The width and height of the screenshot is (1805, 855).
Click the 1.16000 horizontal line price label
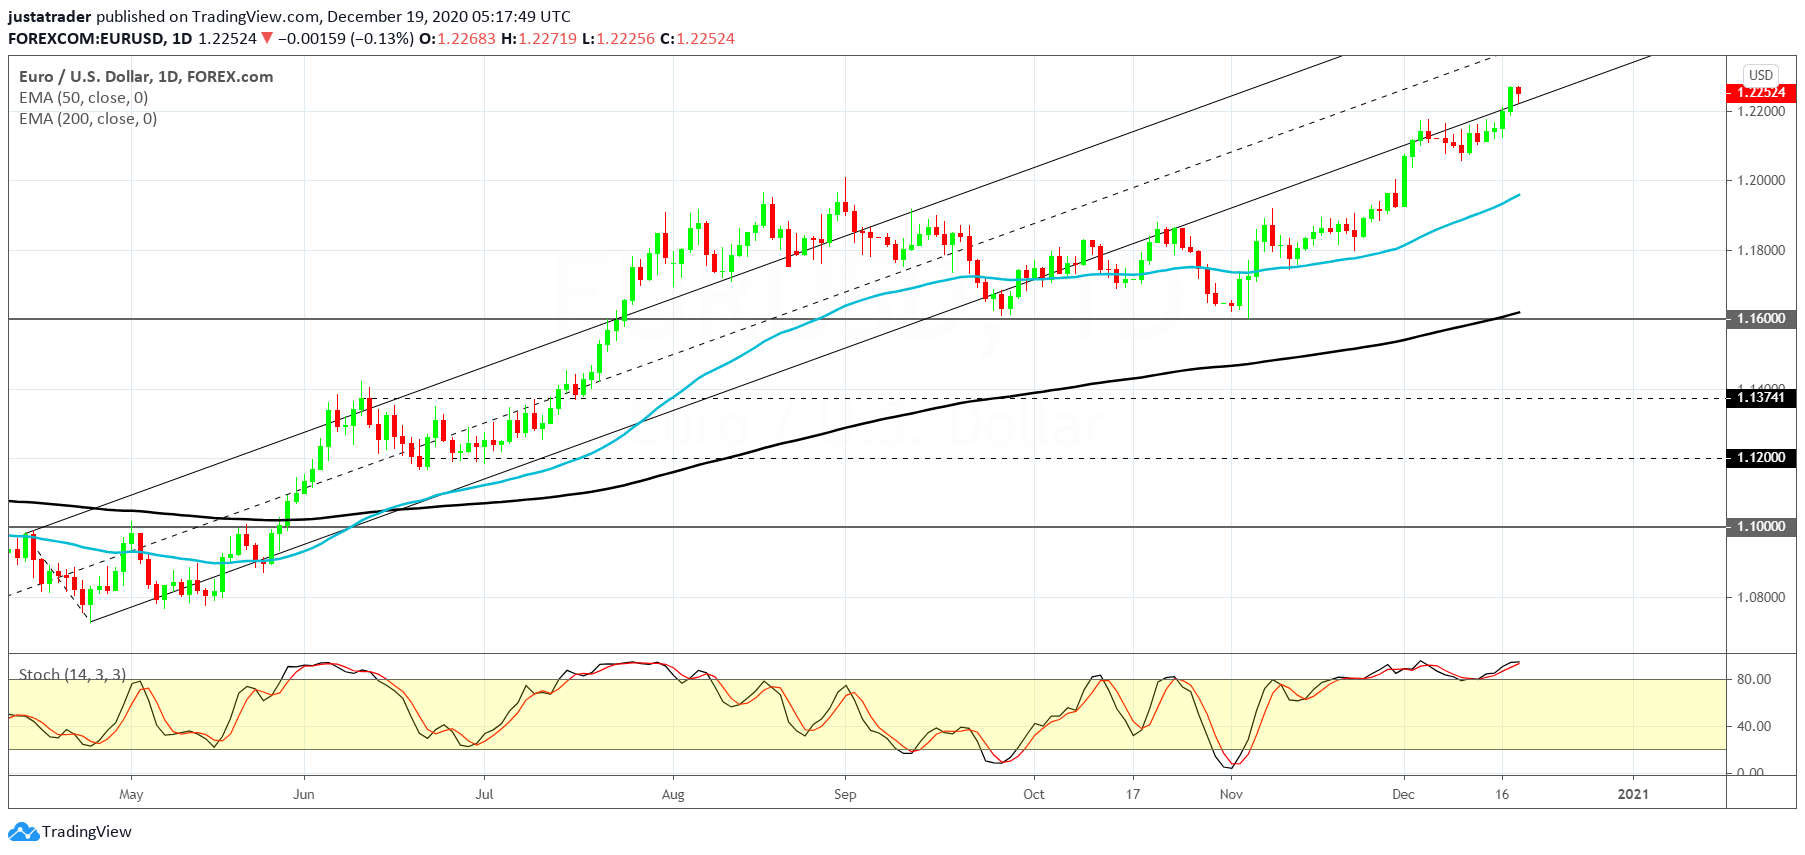pos(1761,319)
